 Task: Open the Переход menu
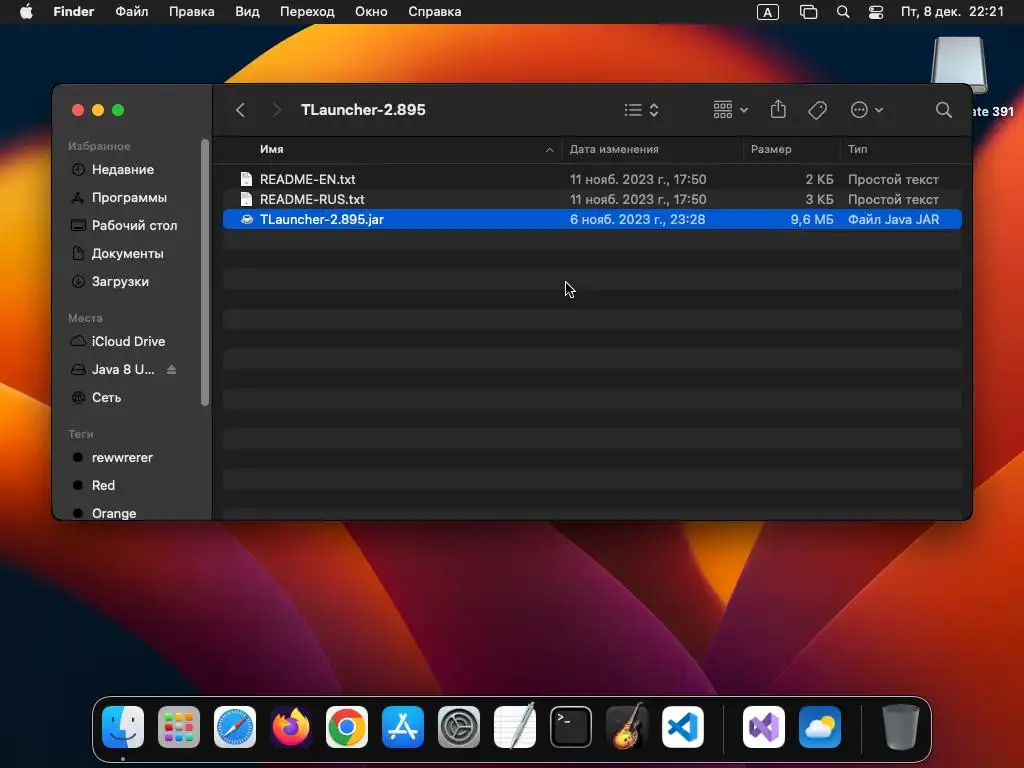coord(307,12)
